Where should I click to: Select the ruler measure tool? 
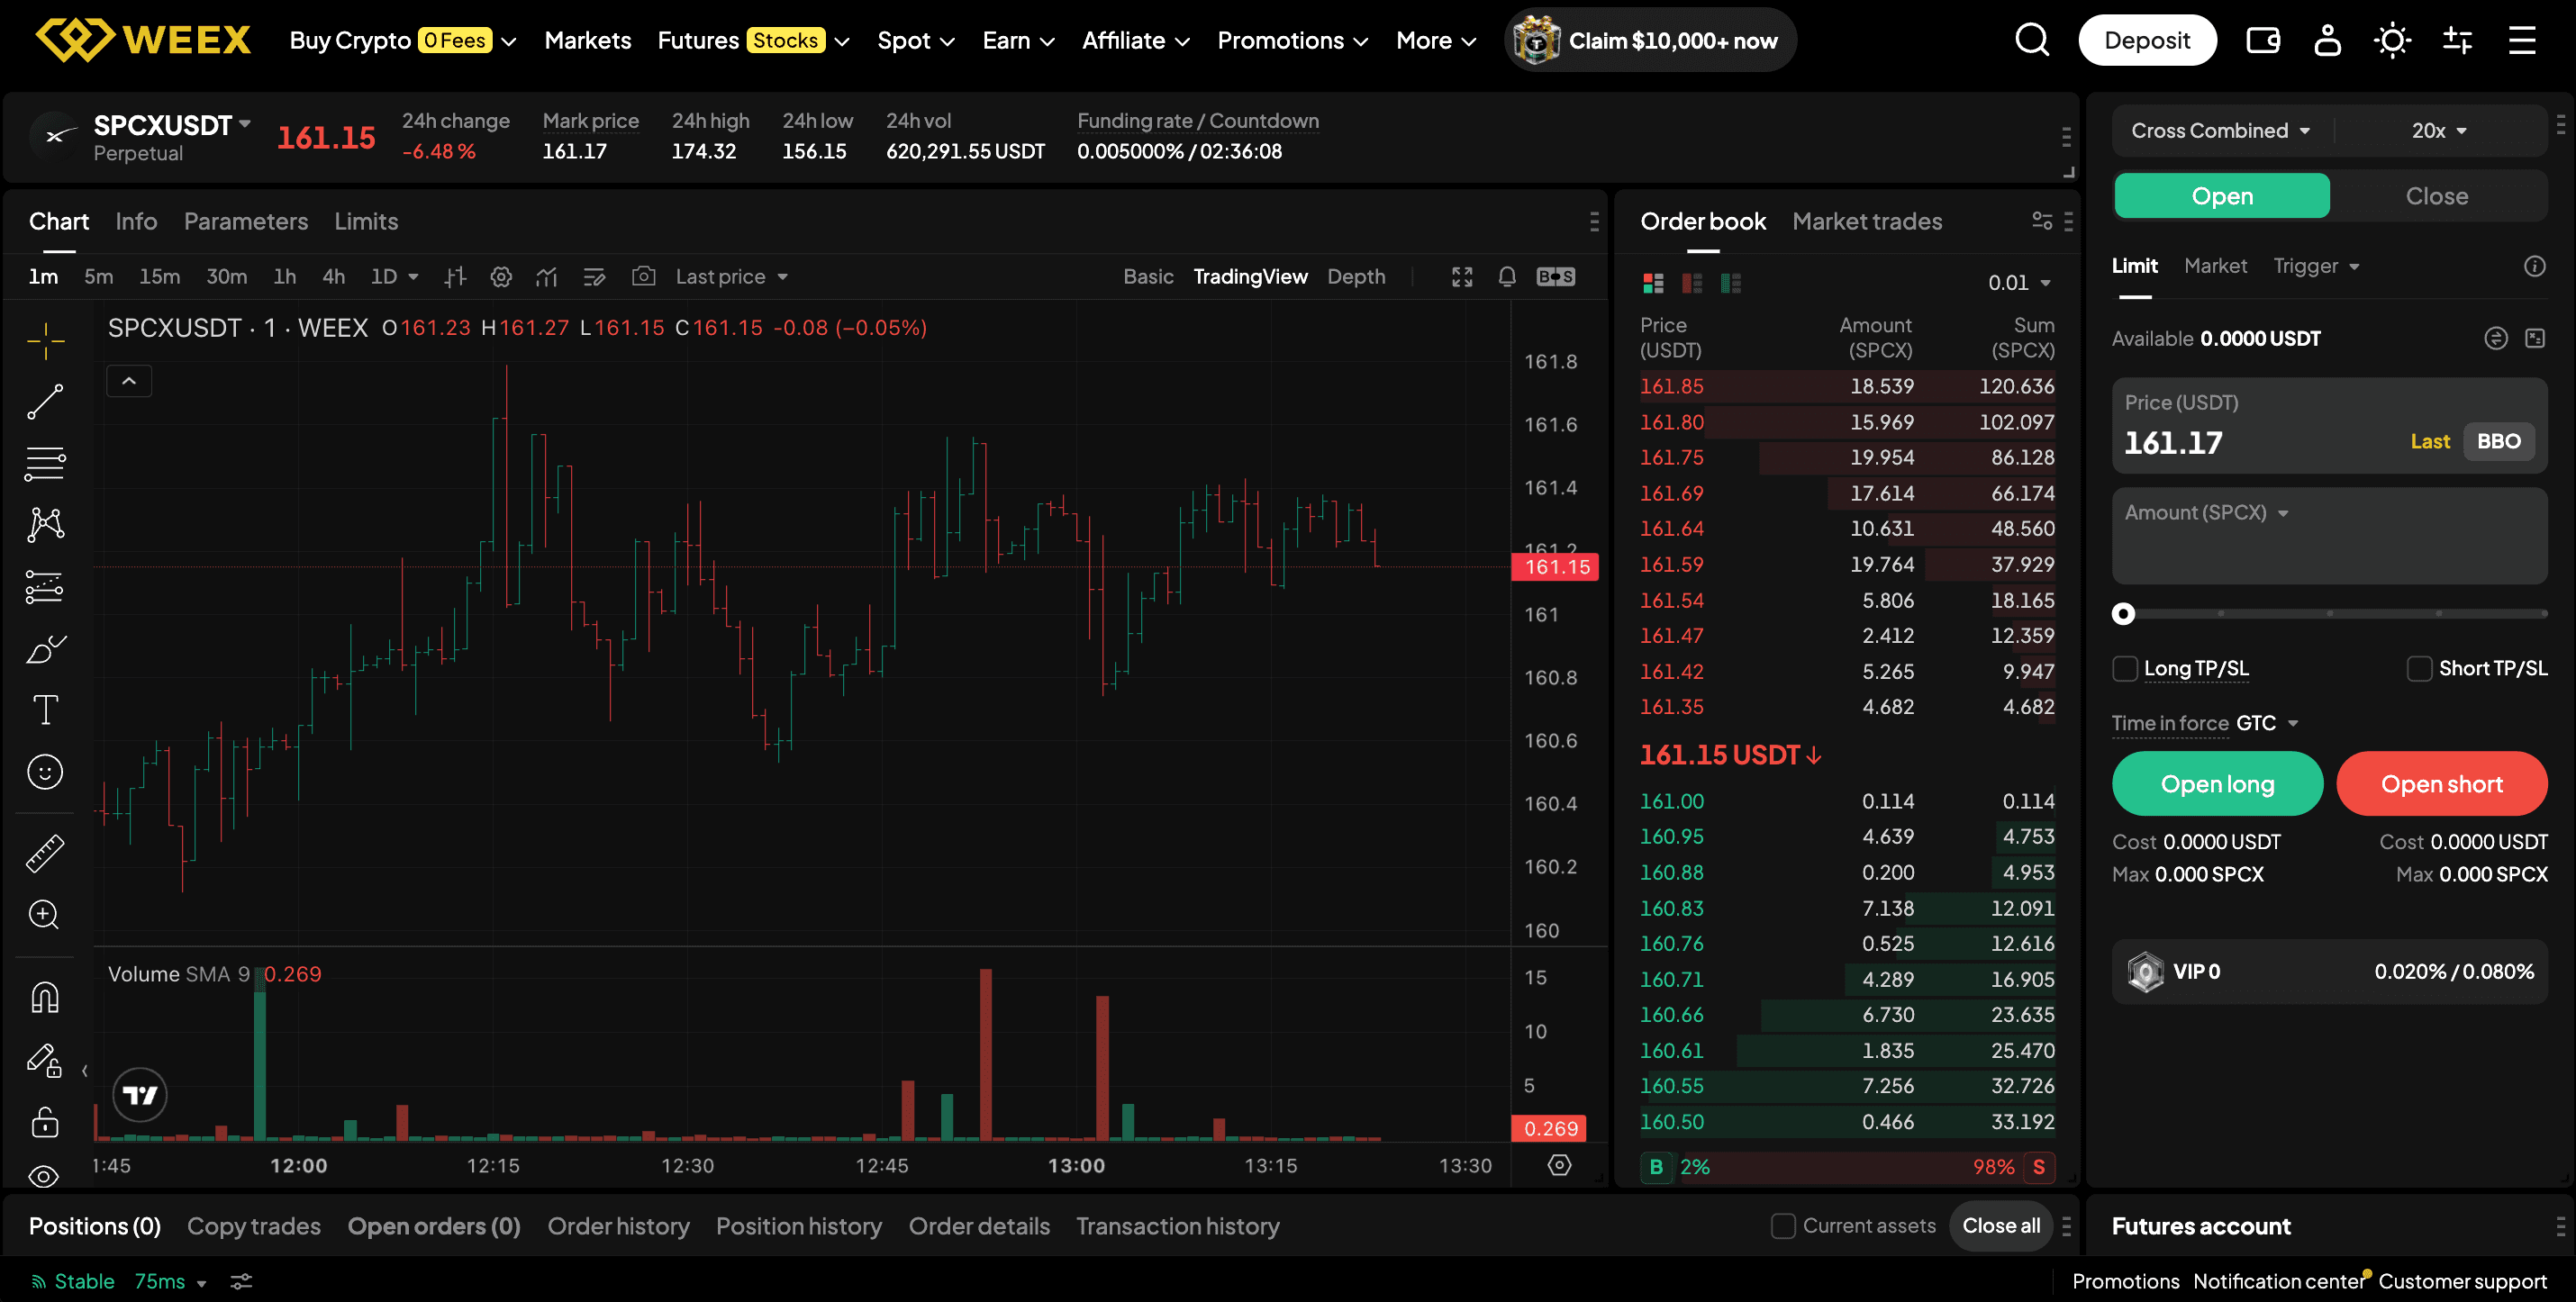pos(45,853)
